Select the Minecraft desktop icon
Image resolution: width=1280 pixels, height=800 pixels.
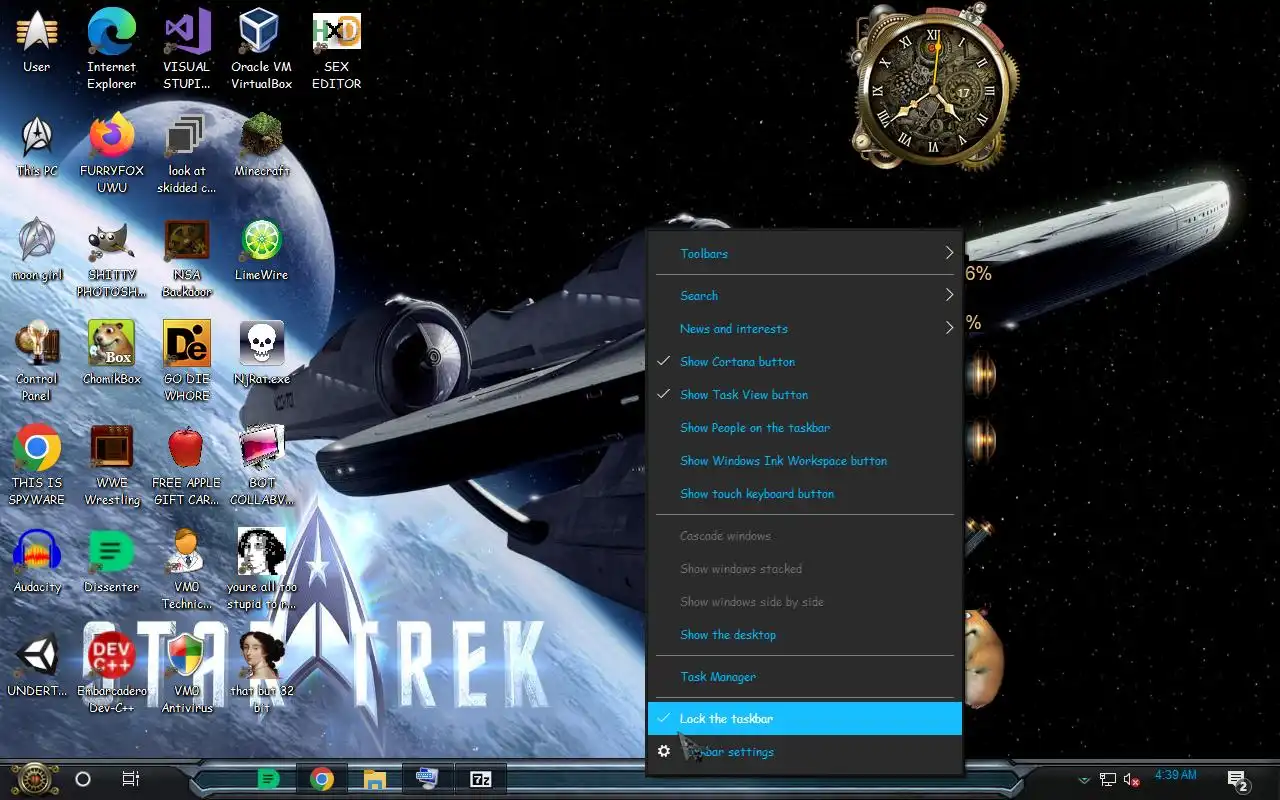[x=261, y=146]
